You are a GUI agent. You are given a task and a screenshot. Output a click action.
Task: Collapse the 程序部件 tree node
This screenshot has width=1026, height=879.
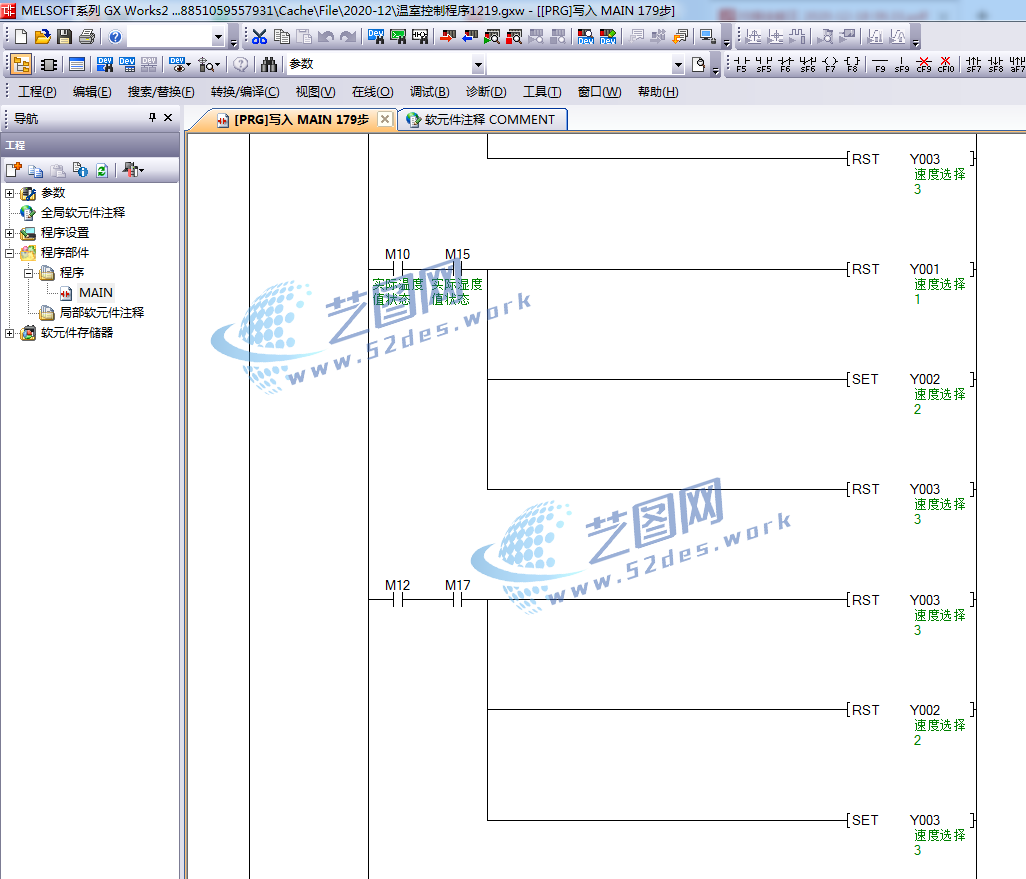click(9, 253)
